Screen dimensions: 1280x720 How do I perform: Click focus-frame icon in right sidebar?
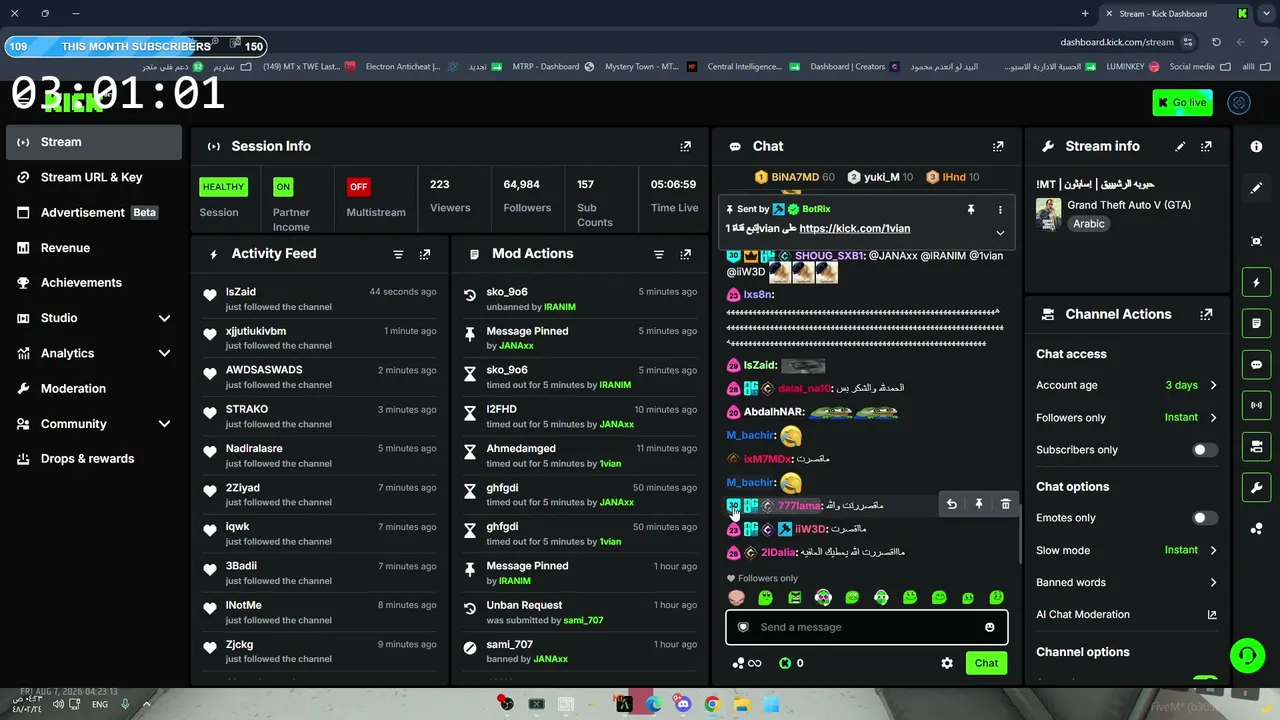tap(1257, 241)
